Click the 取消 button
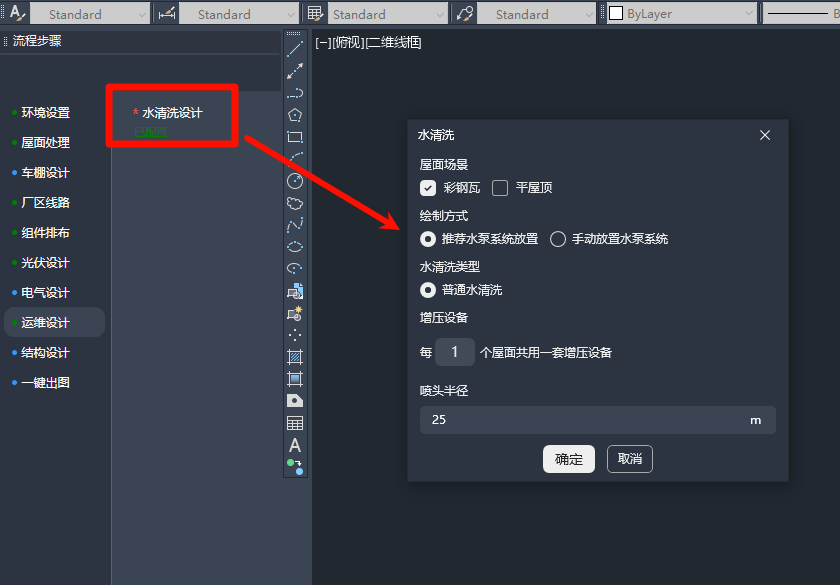Viewport: 840px width, 585px height. tap(629, 459)
